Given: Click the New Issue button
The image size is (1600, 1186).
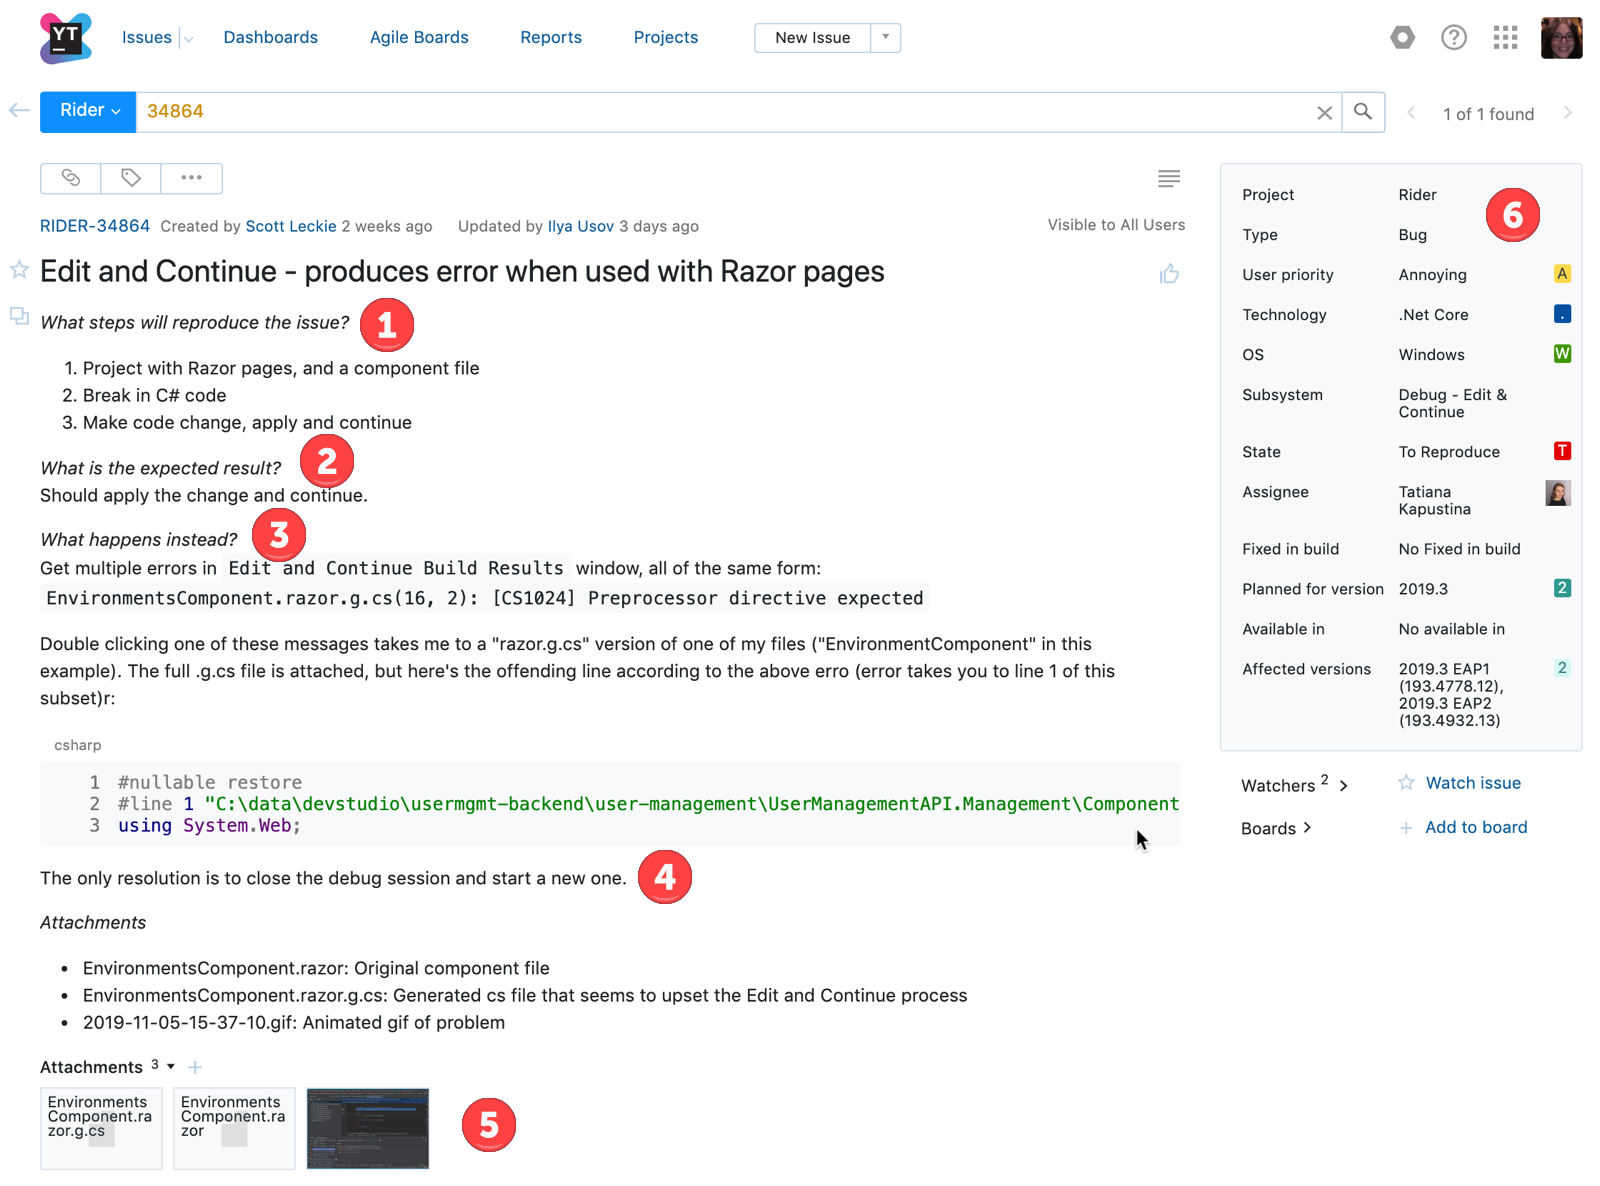Looking at the screenshot, I should [x=811, y=37].
